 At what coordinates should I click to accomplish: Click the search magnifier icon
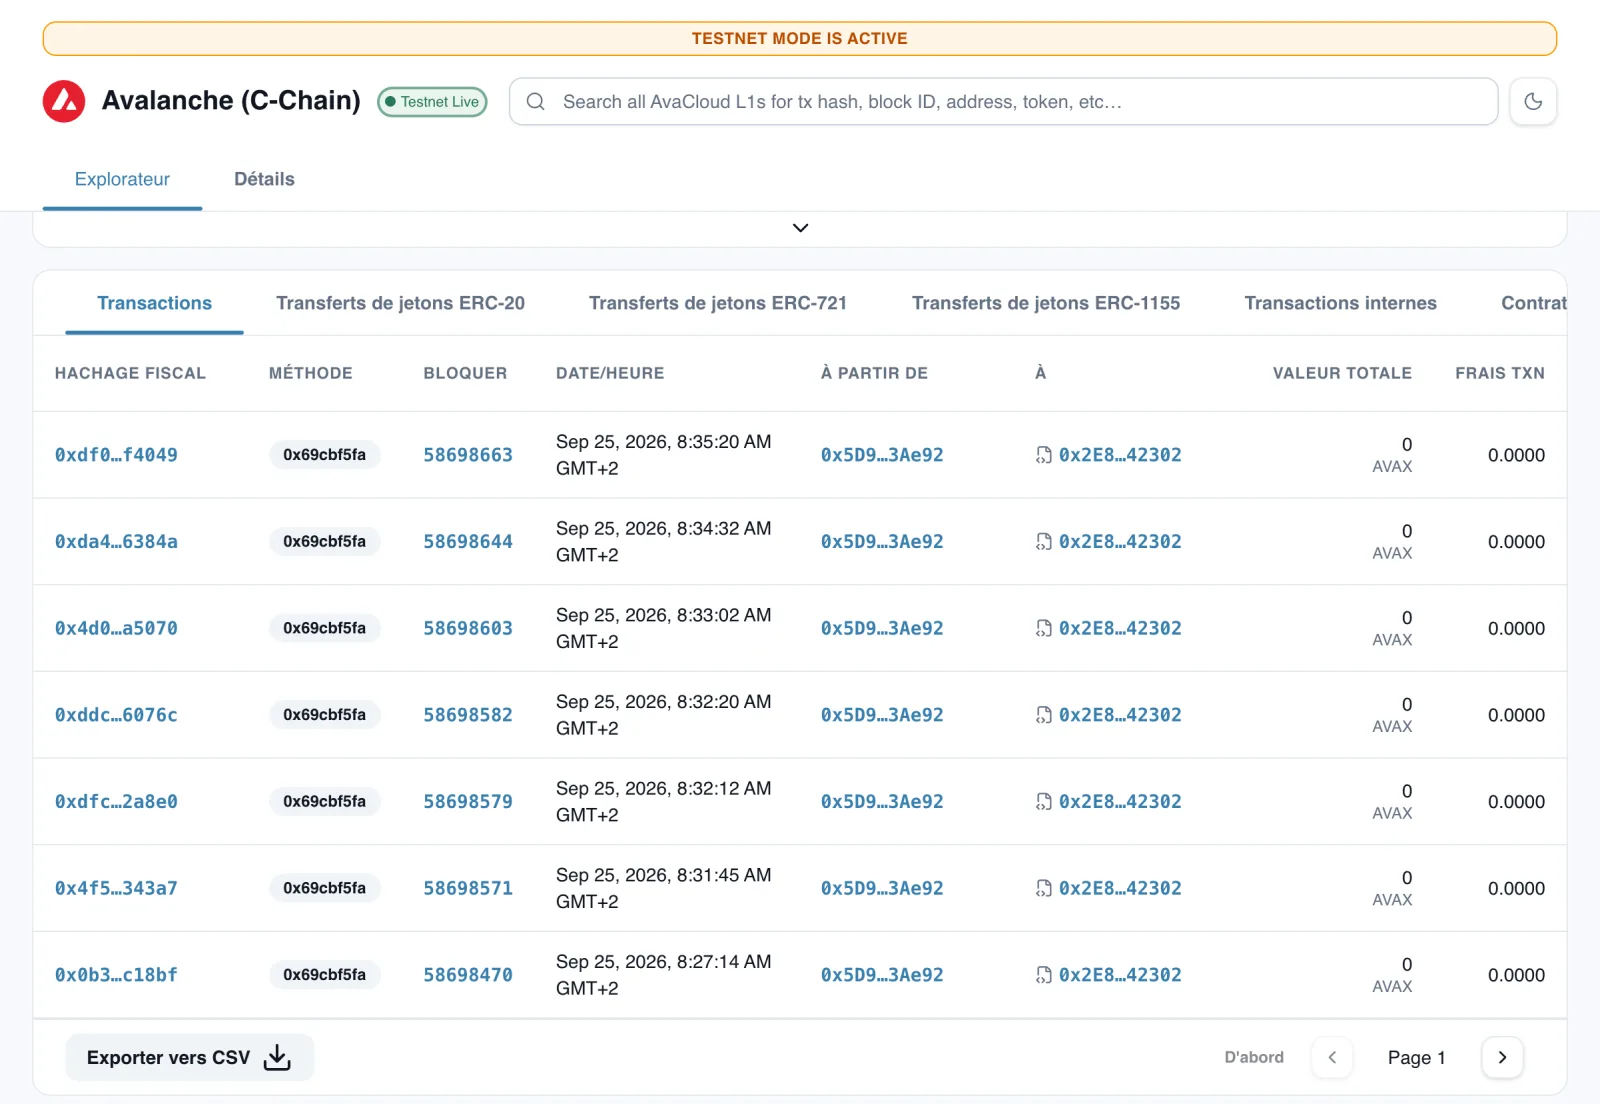[x=536, y=101]
